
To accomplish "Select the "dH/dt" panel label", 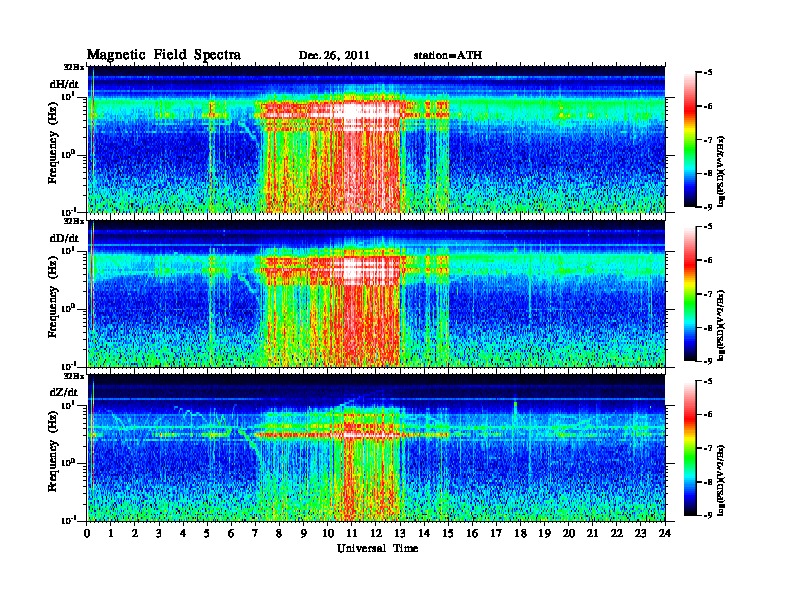I will pos(64,84).
